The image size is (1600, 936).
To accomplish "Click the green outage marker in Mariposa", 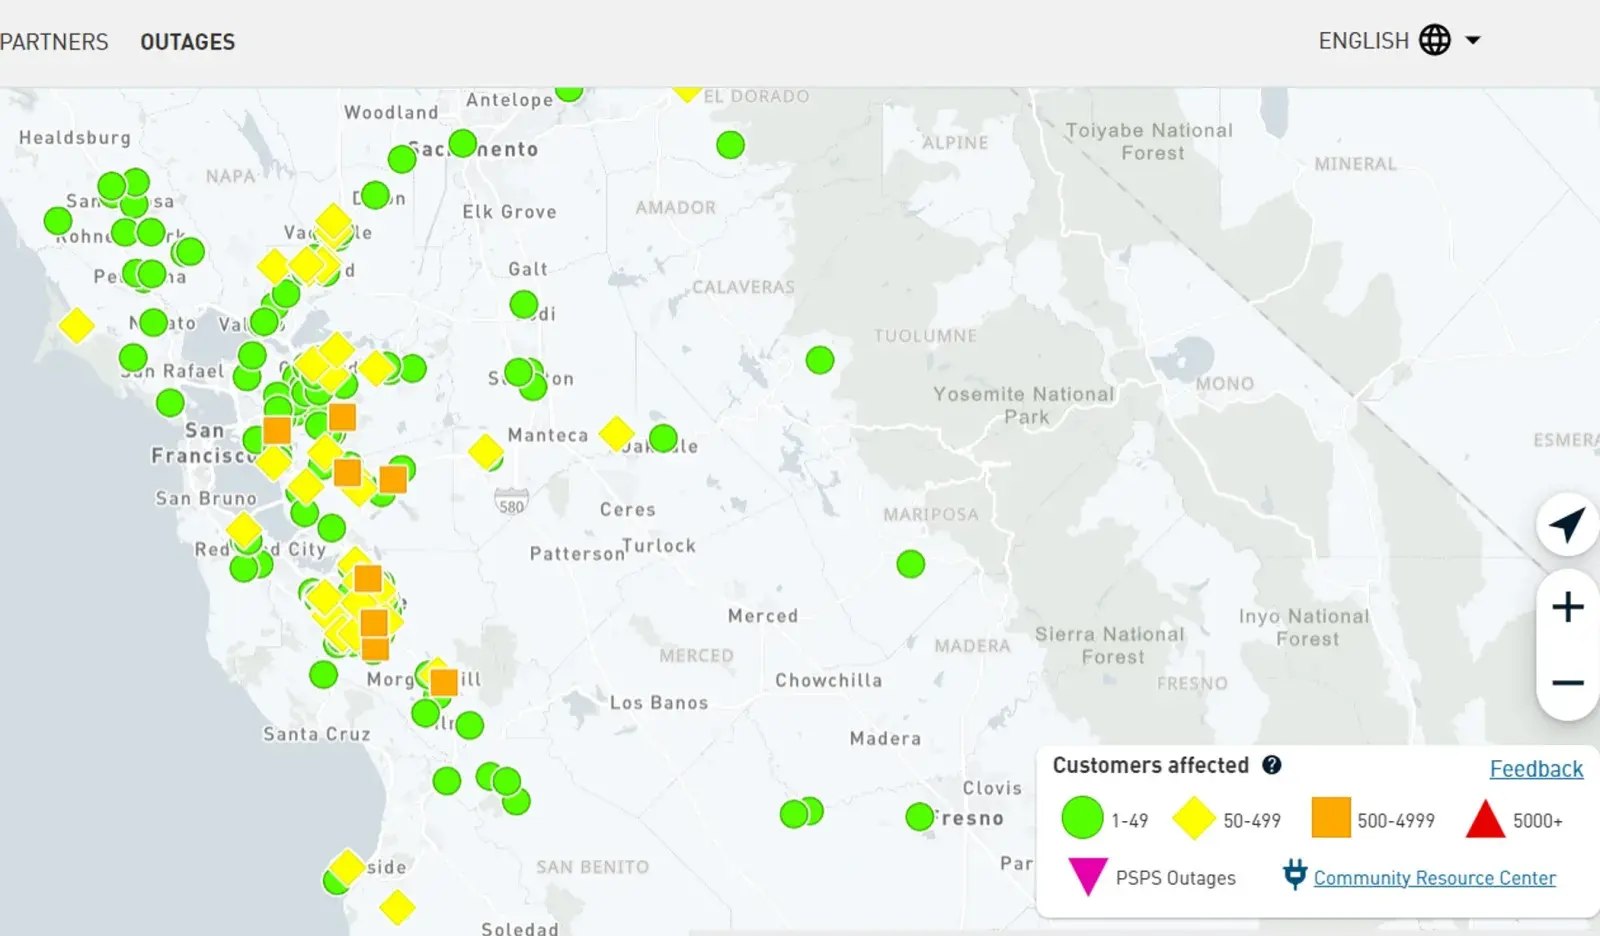I will click(910, 564).
